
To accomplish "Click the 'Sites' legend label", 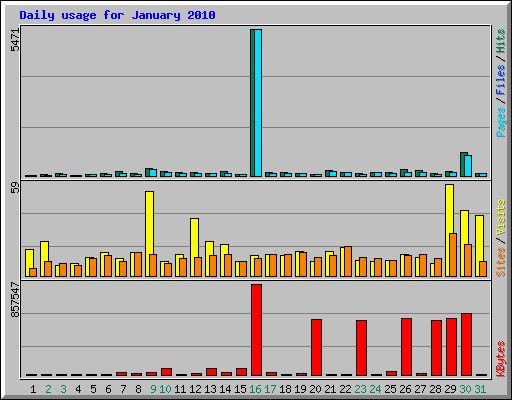I will (x=501, y=262).
